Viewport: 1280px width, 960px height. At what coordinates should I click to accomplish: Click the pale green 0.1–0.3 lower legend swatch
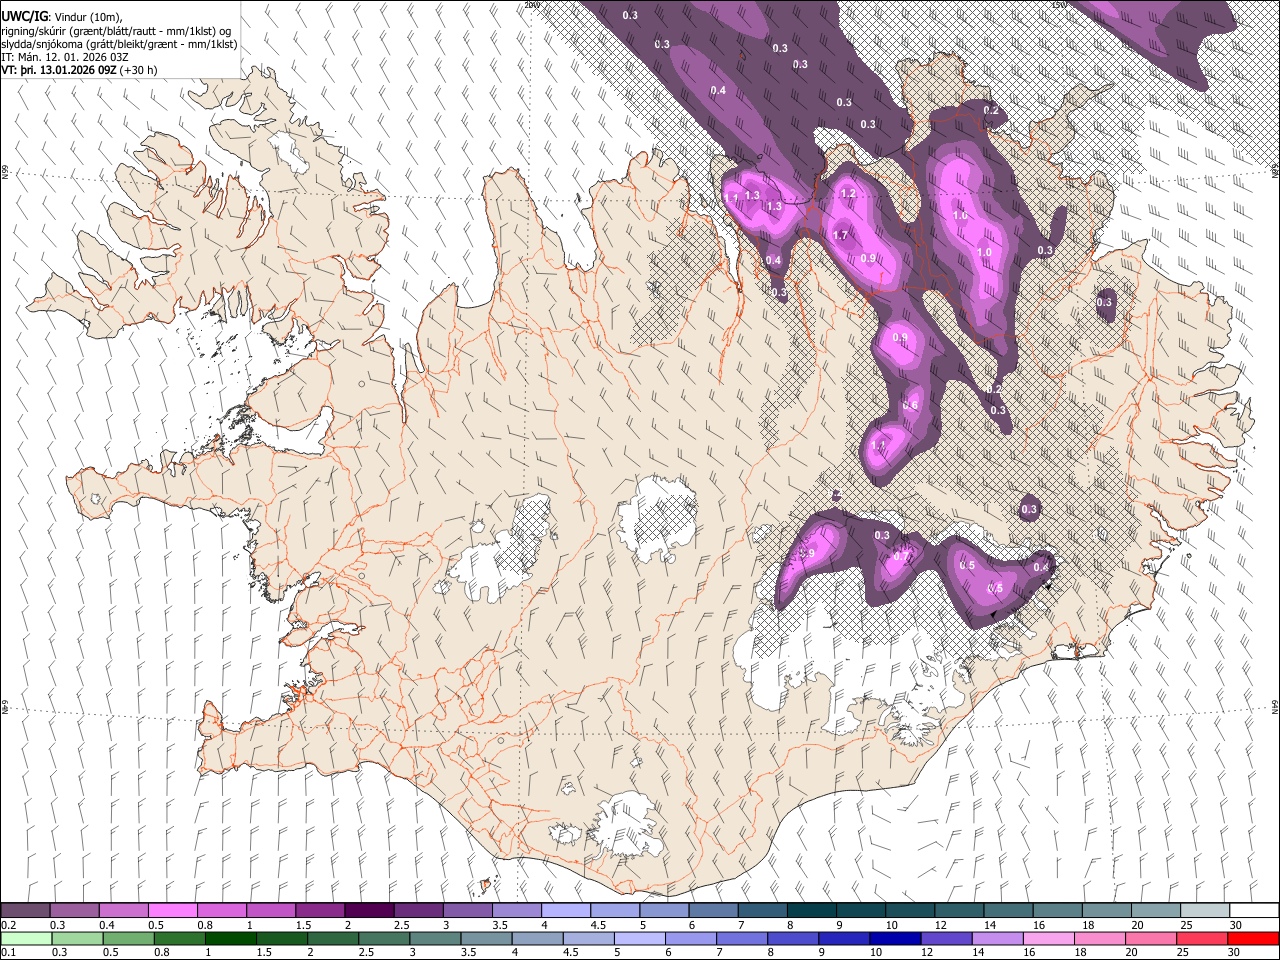coord(25,938)
